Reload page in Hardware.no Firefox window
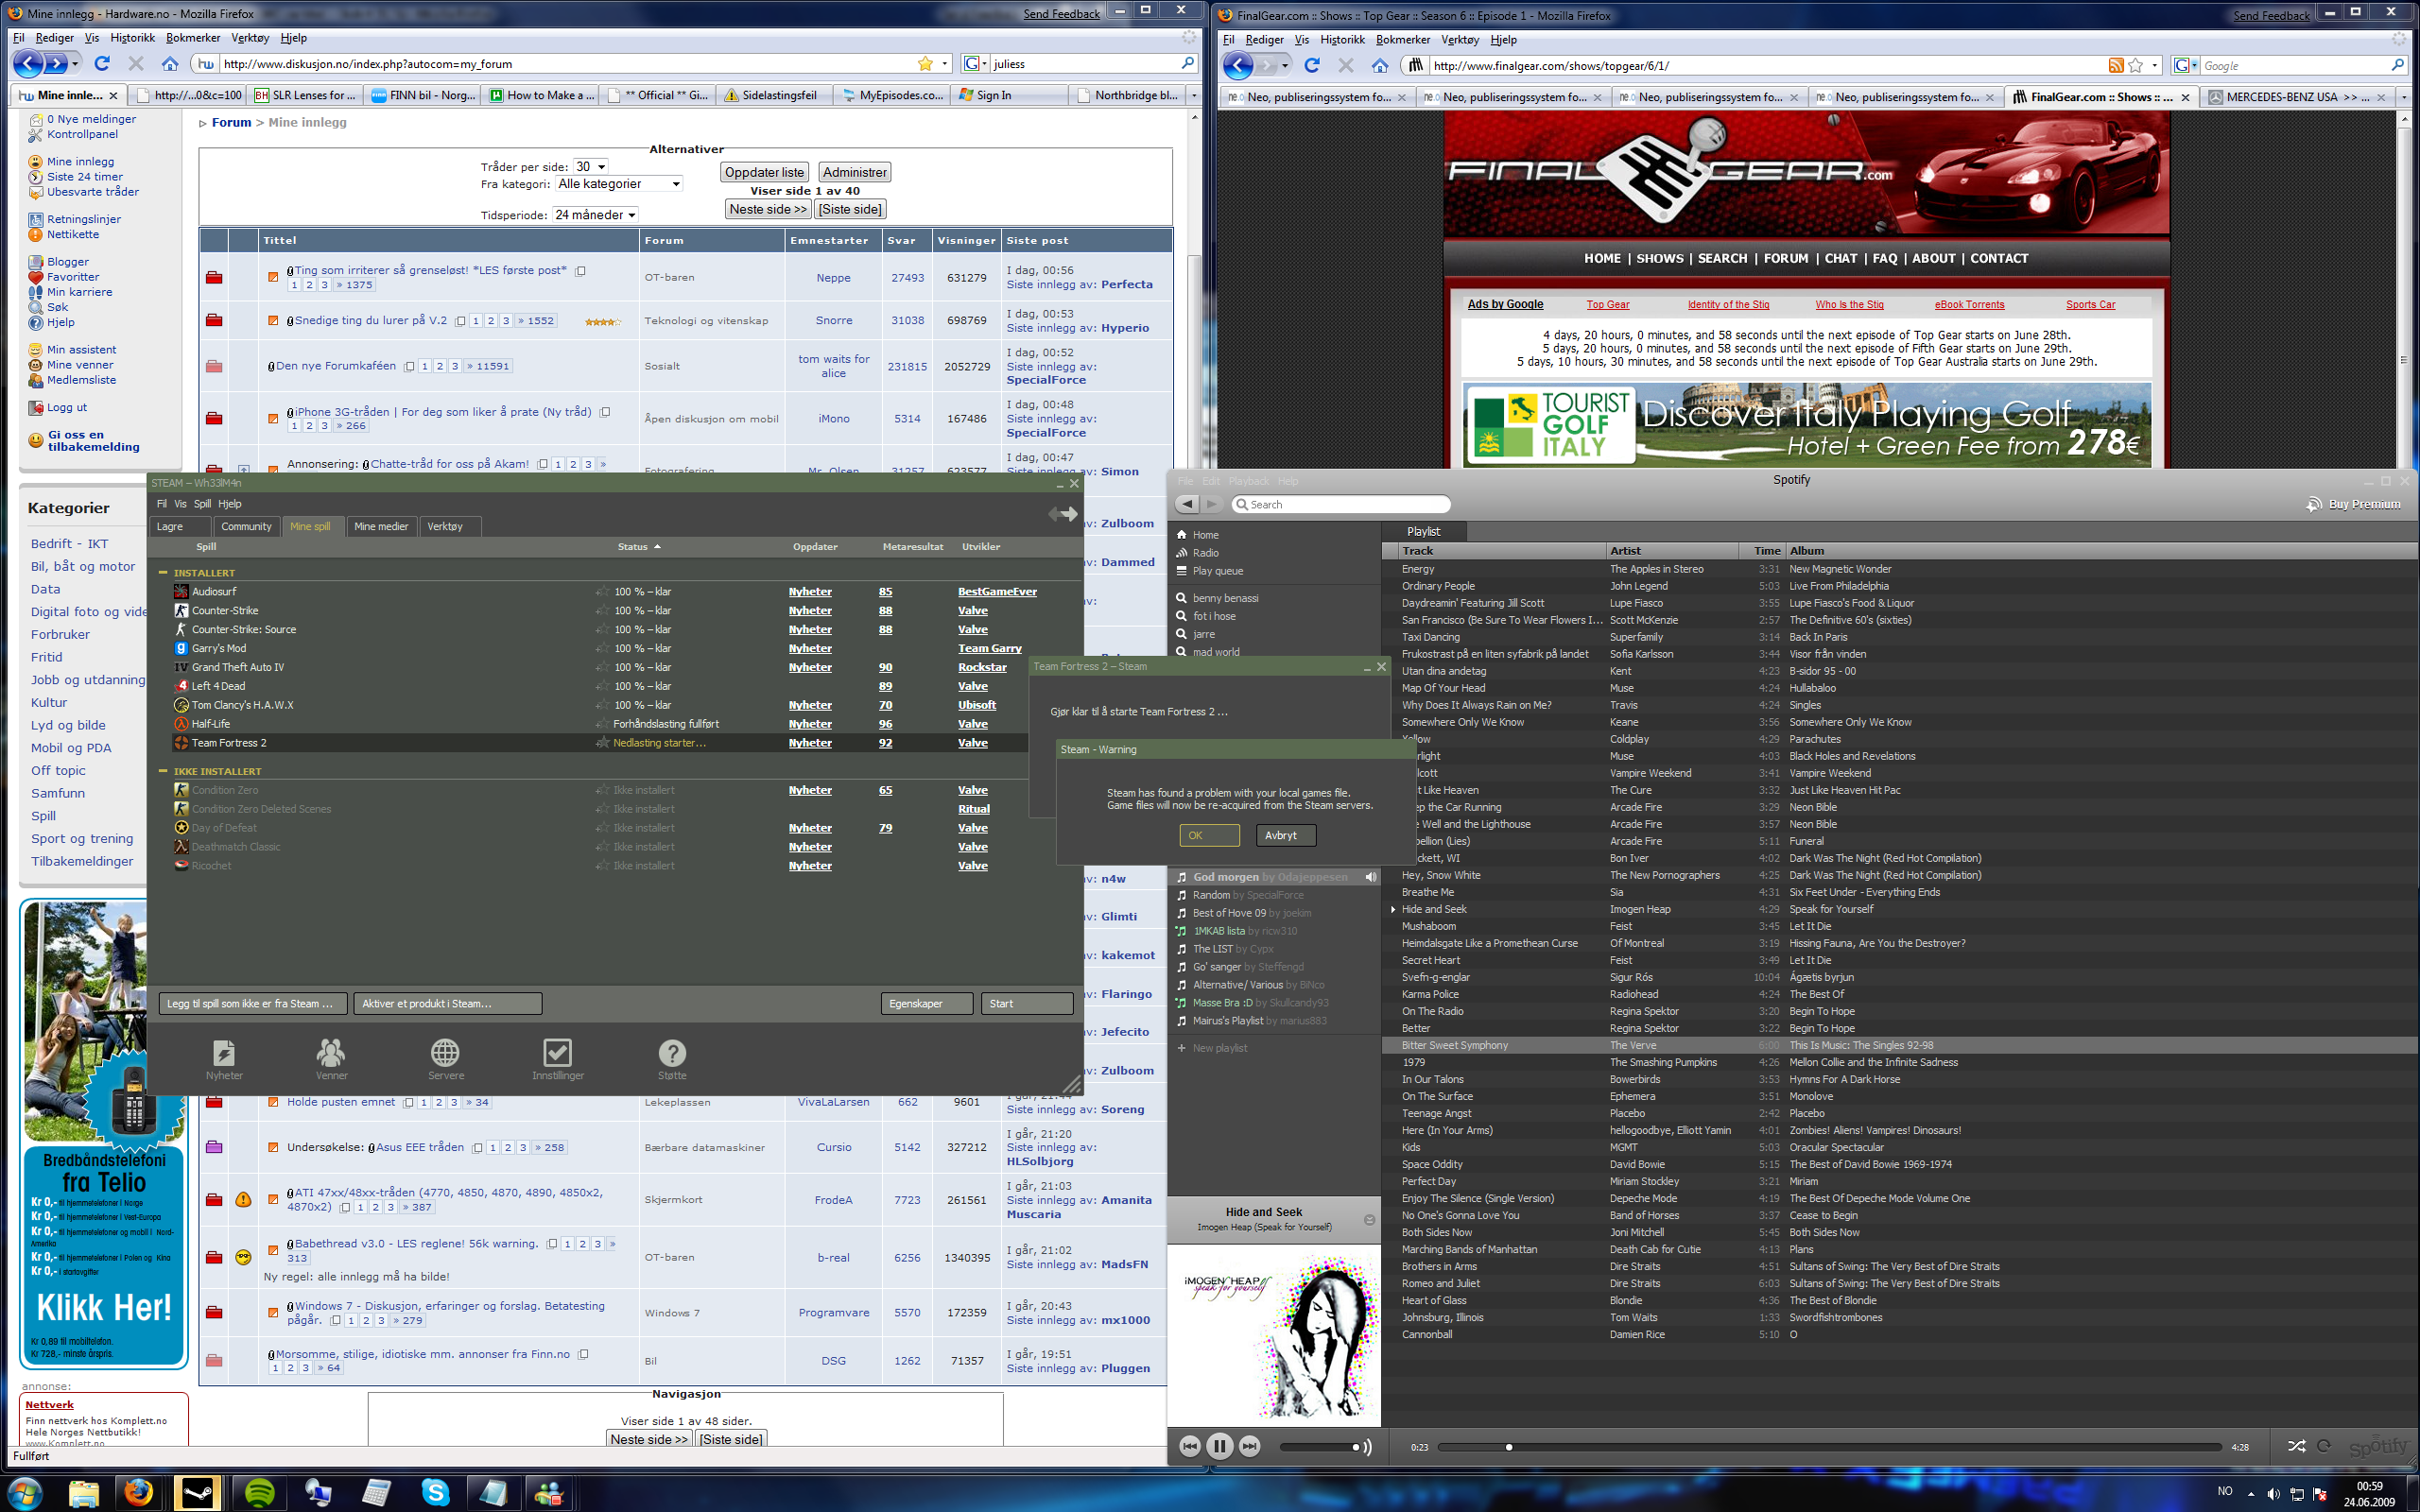2420x1512 pixels. coord(102,63)
